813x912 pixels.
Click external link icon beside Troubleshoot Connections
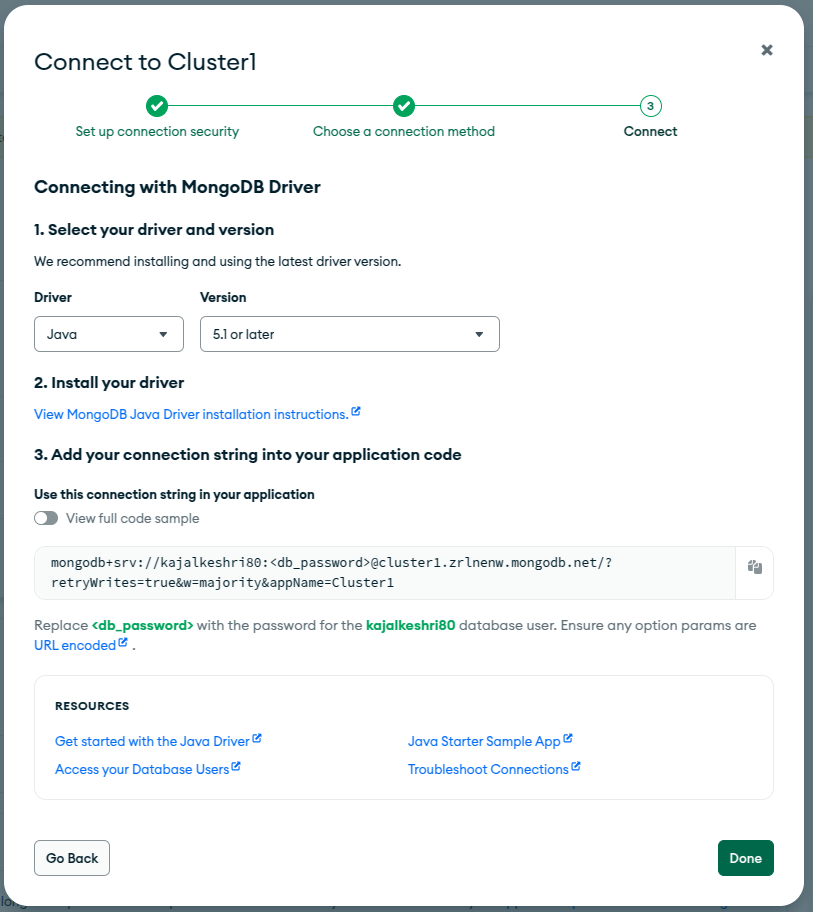(576, 767)
